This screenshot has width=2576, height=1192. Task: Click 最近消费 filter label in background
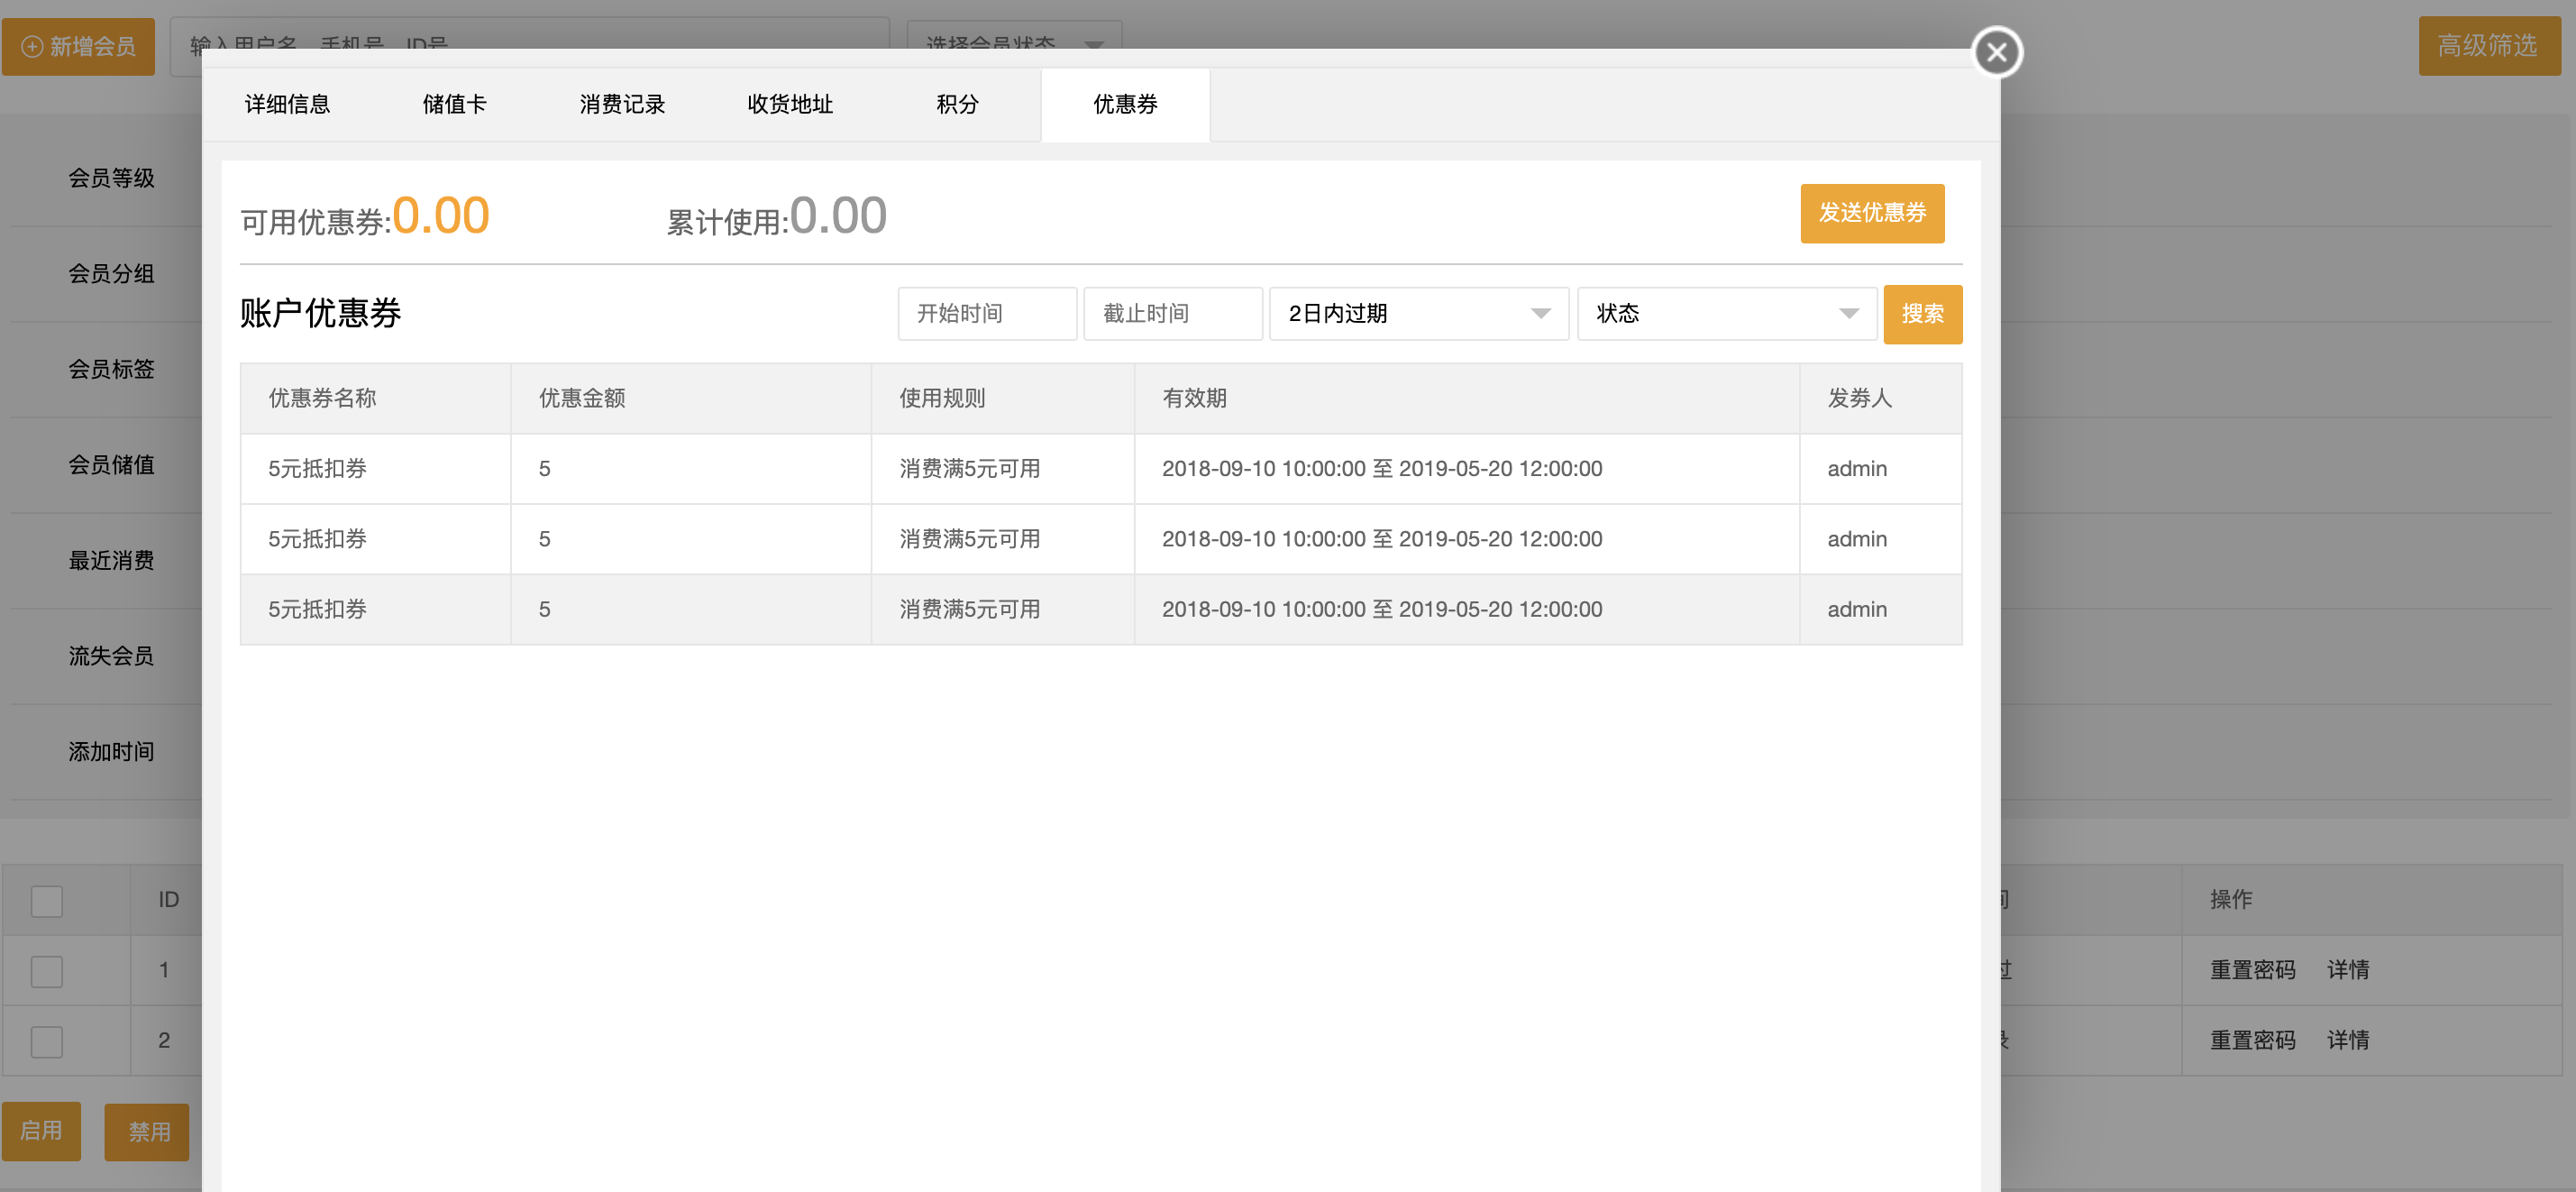(111, 560)
